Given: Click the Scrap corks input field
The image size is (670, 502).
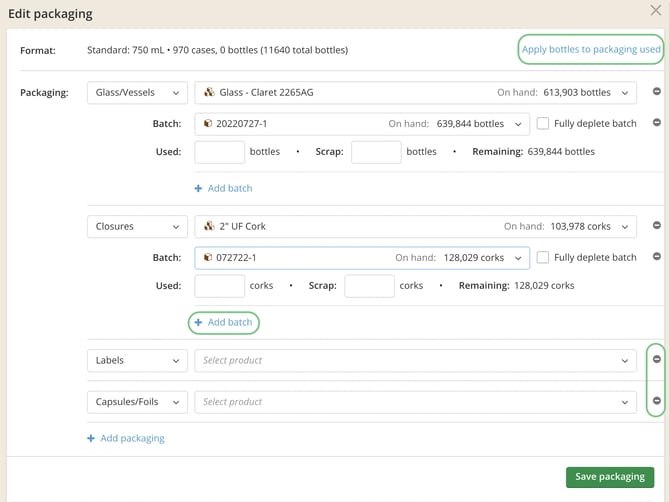Looking at the screenshot, I should click(369, 286).
